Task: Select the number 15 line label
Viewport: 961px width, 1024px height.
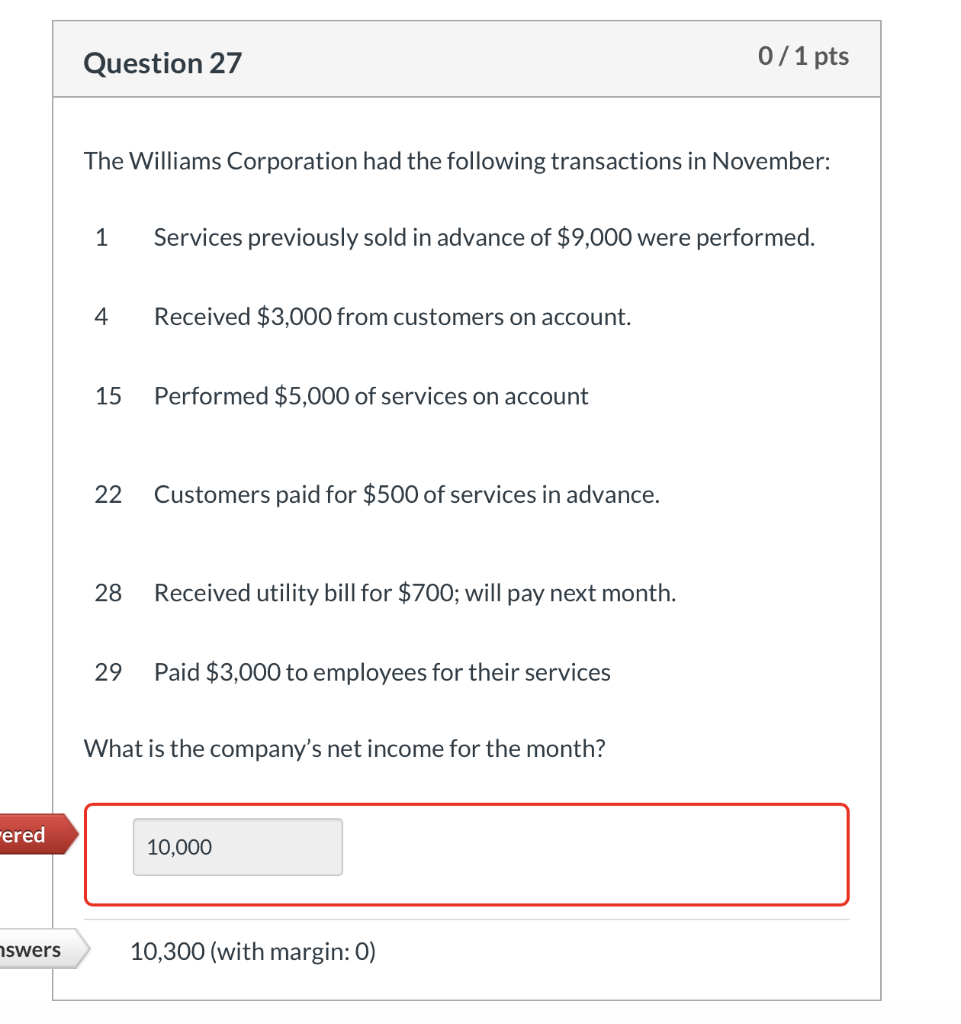Action: [x=108, y=396]
